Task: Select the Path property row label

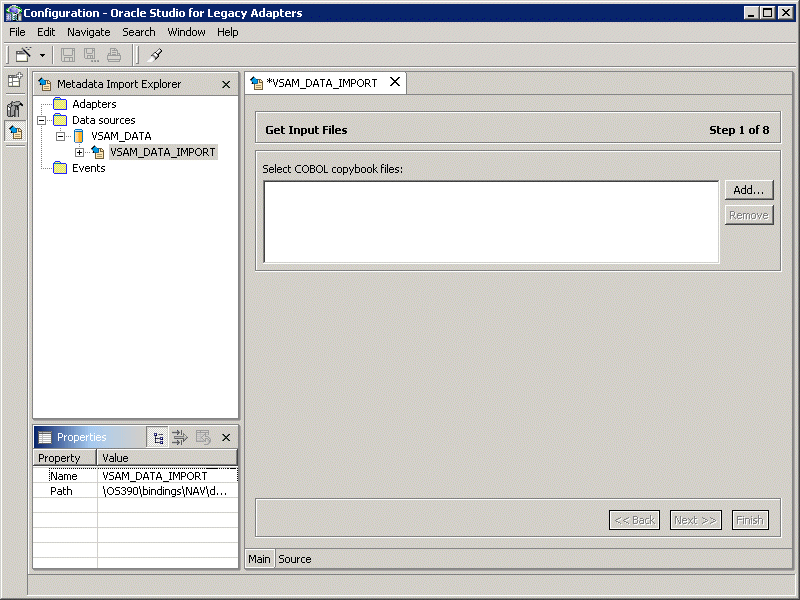Action: pyautogui.click(x=61, y=491)
